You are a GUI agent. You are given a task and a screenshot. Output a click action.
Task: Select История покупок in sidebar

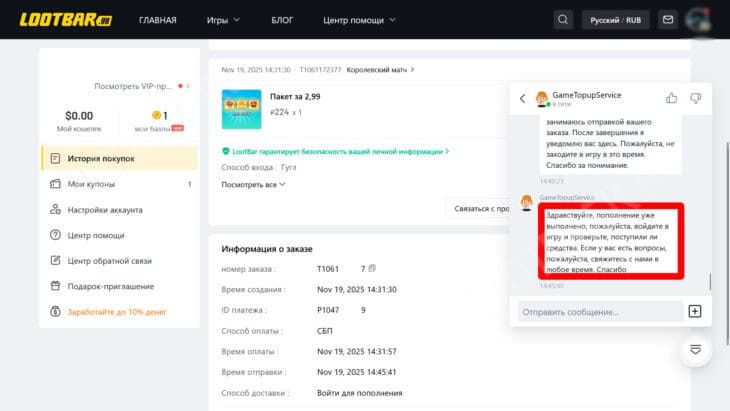119,158
